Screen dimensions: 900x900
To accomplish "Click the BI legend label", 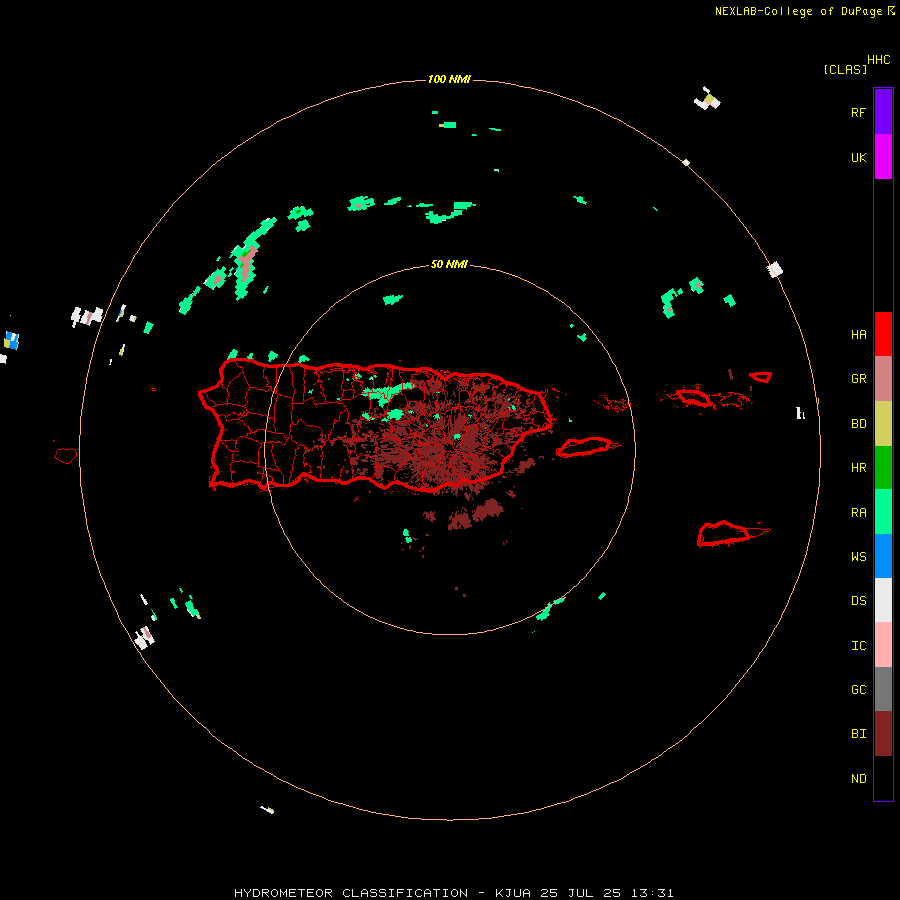I will pos(858,734).
